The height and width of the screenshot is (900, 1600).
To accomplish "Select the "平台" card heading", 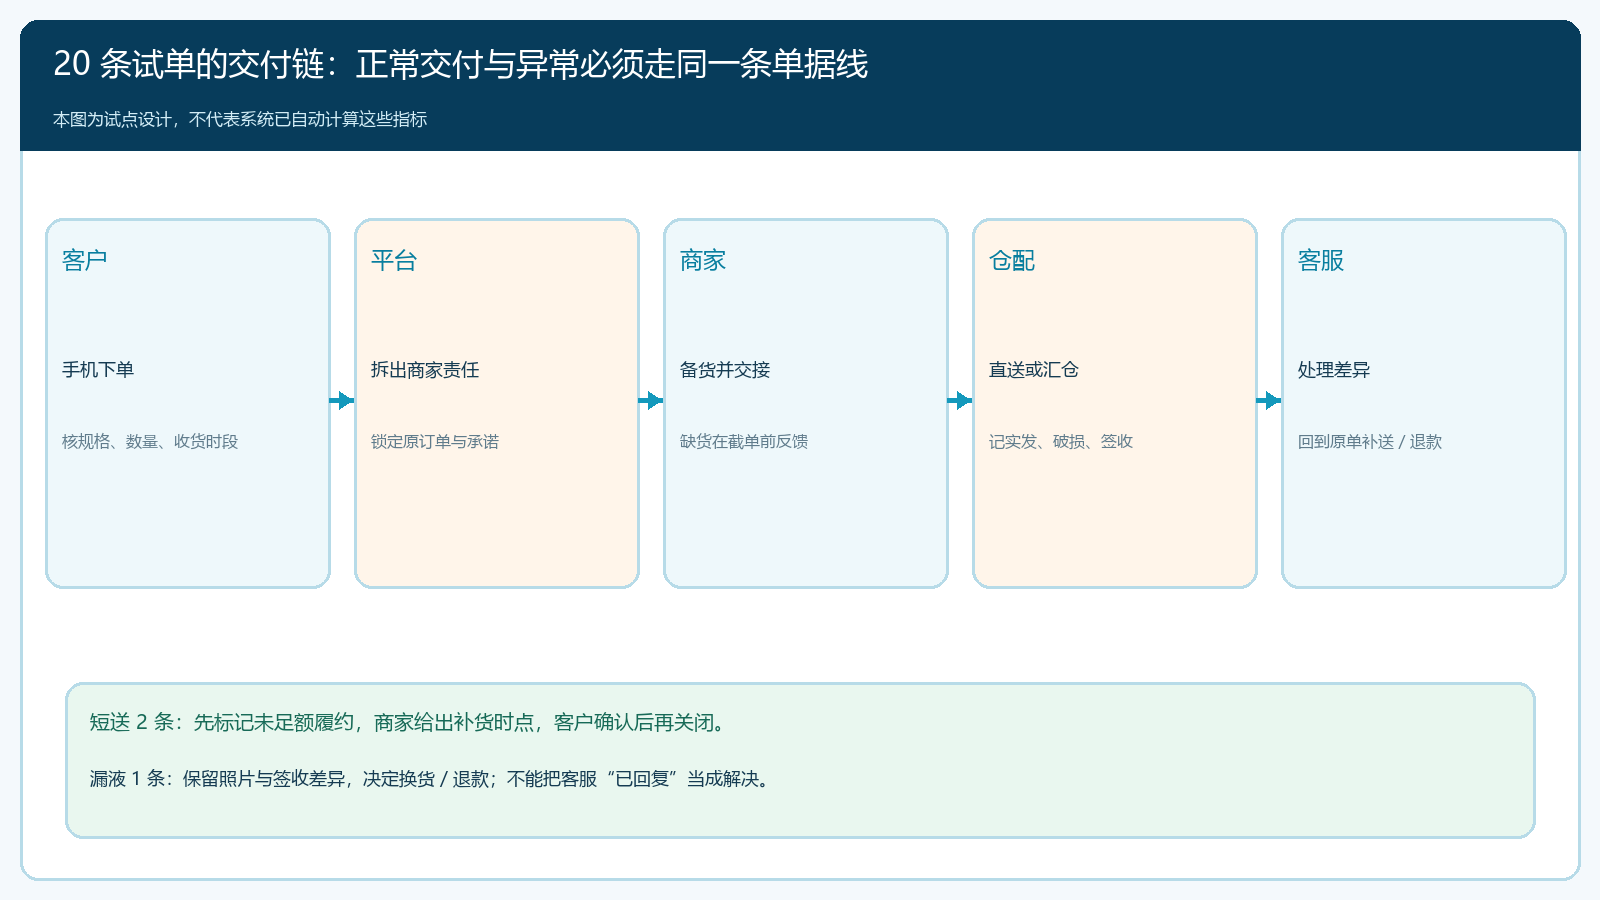I will coord(393,260).
